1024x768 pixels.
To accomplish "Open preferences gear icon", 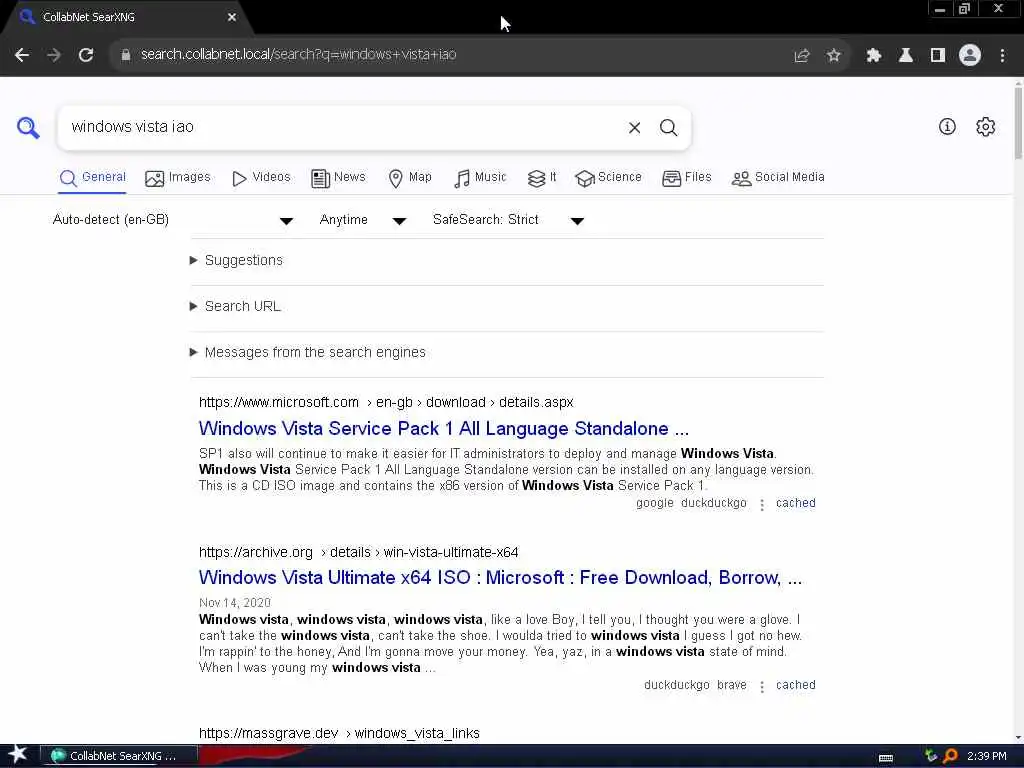I will click(x=985, y=127).
